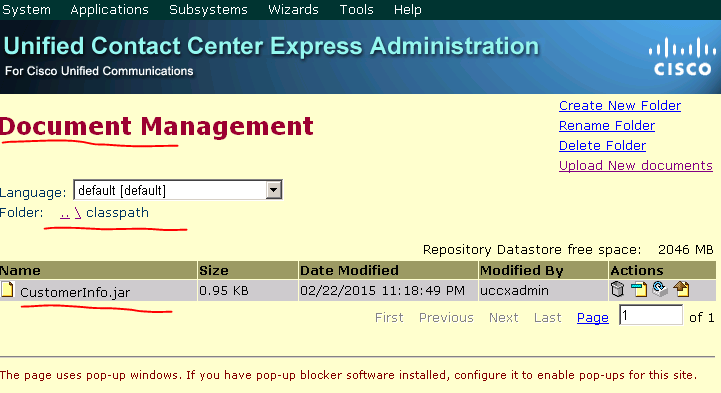Click the Cisco logo in the header
Image resolution: width=721 pixels, height=393 pixels.
click(x=682, y=57)
